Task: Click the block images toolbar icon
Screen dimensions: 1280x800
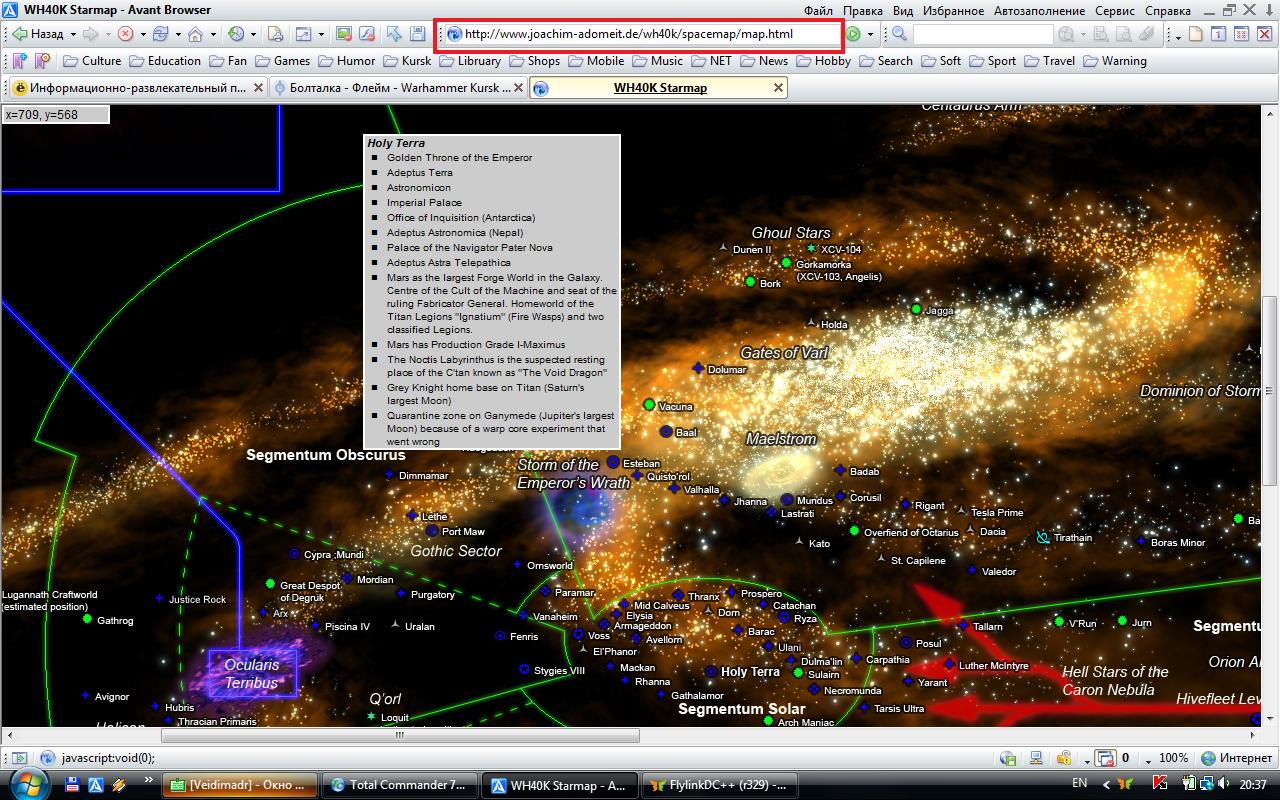Action: pos(344,34)
